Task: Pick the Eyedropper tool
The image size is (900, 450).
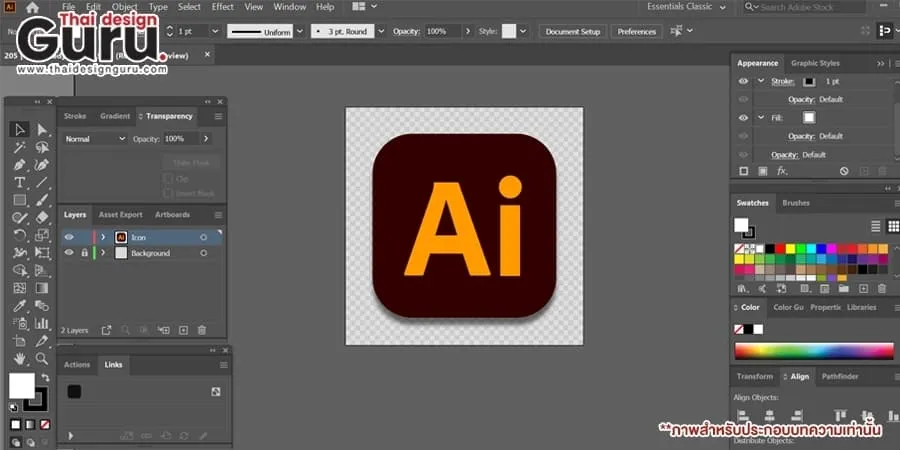Action: 20,305
